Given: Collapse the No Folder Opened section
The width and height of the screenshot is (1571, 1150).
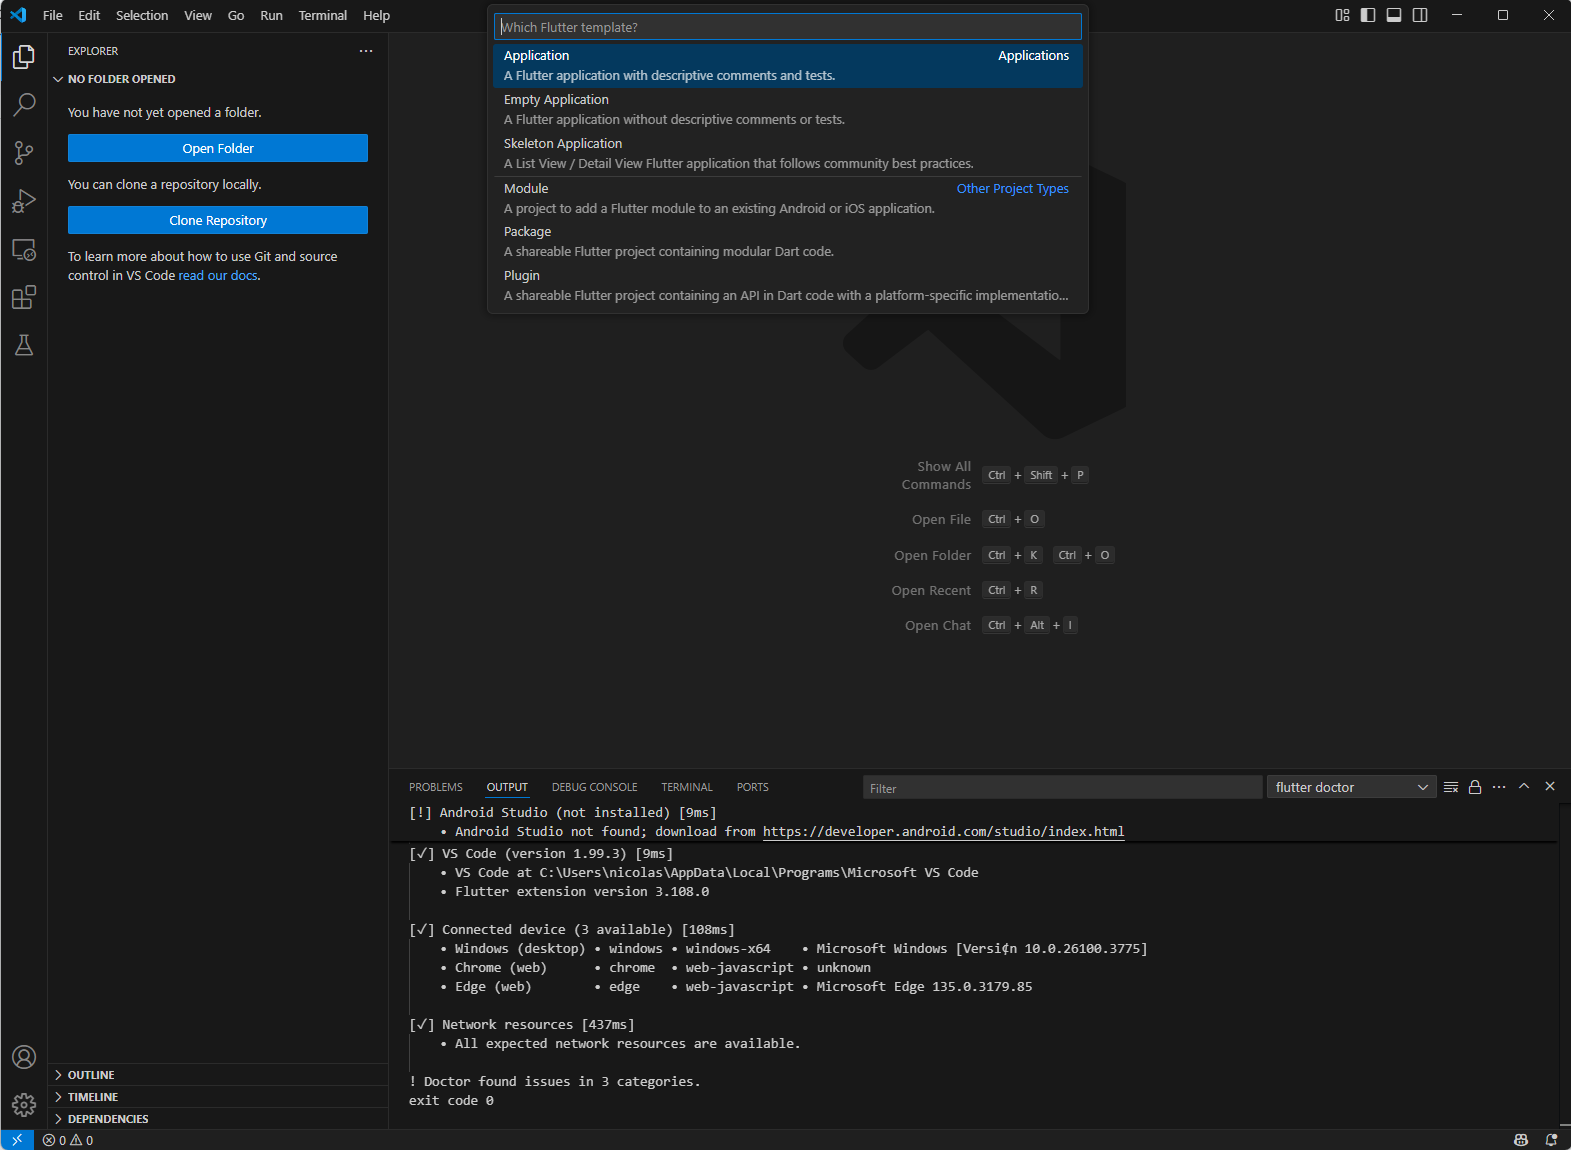Looking at the screenshot, I should tap(218, 79).
